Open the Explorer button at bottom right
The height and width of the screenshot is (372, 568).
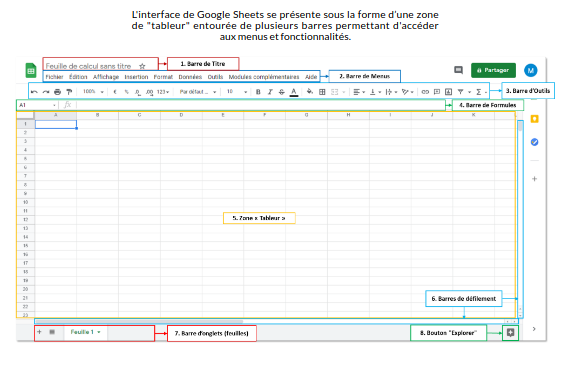click(x=510, y=333)
